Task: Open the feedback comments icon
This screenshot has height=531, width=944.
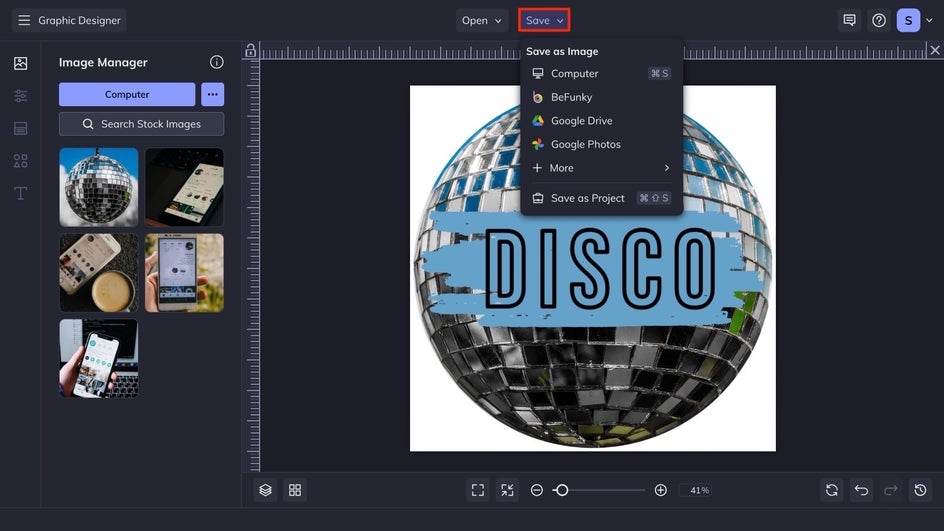Action: point(849,20)
